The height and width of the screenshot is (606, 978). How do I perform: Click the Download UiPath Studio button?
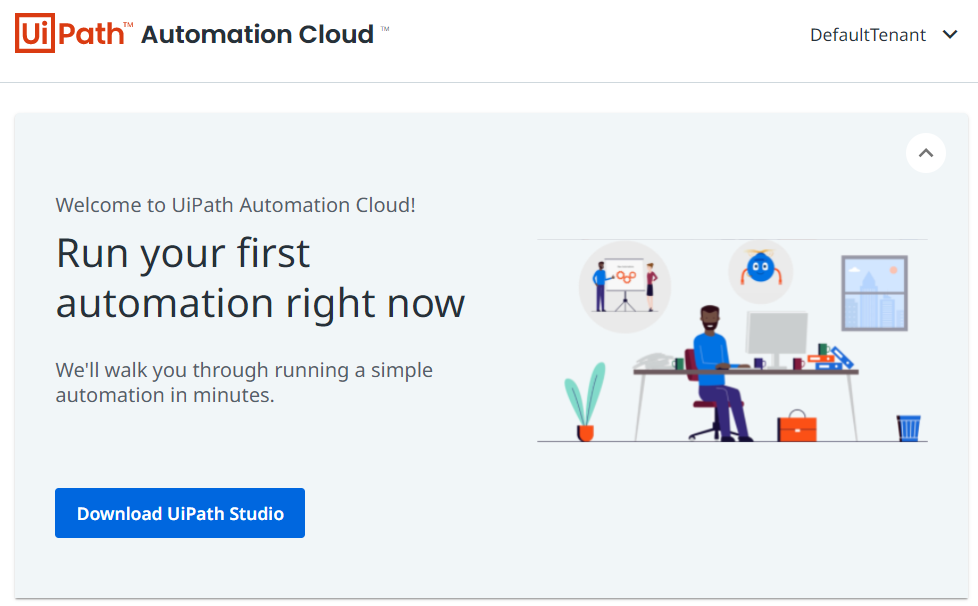coord(180,513)
